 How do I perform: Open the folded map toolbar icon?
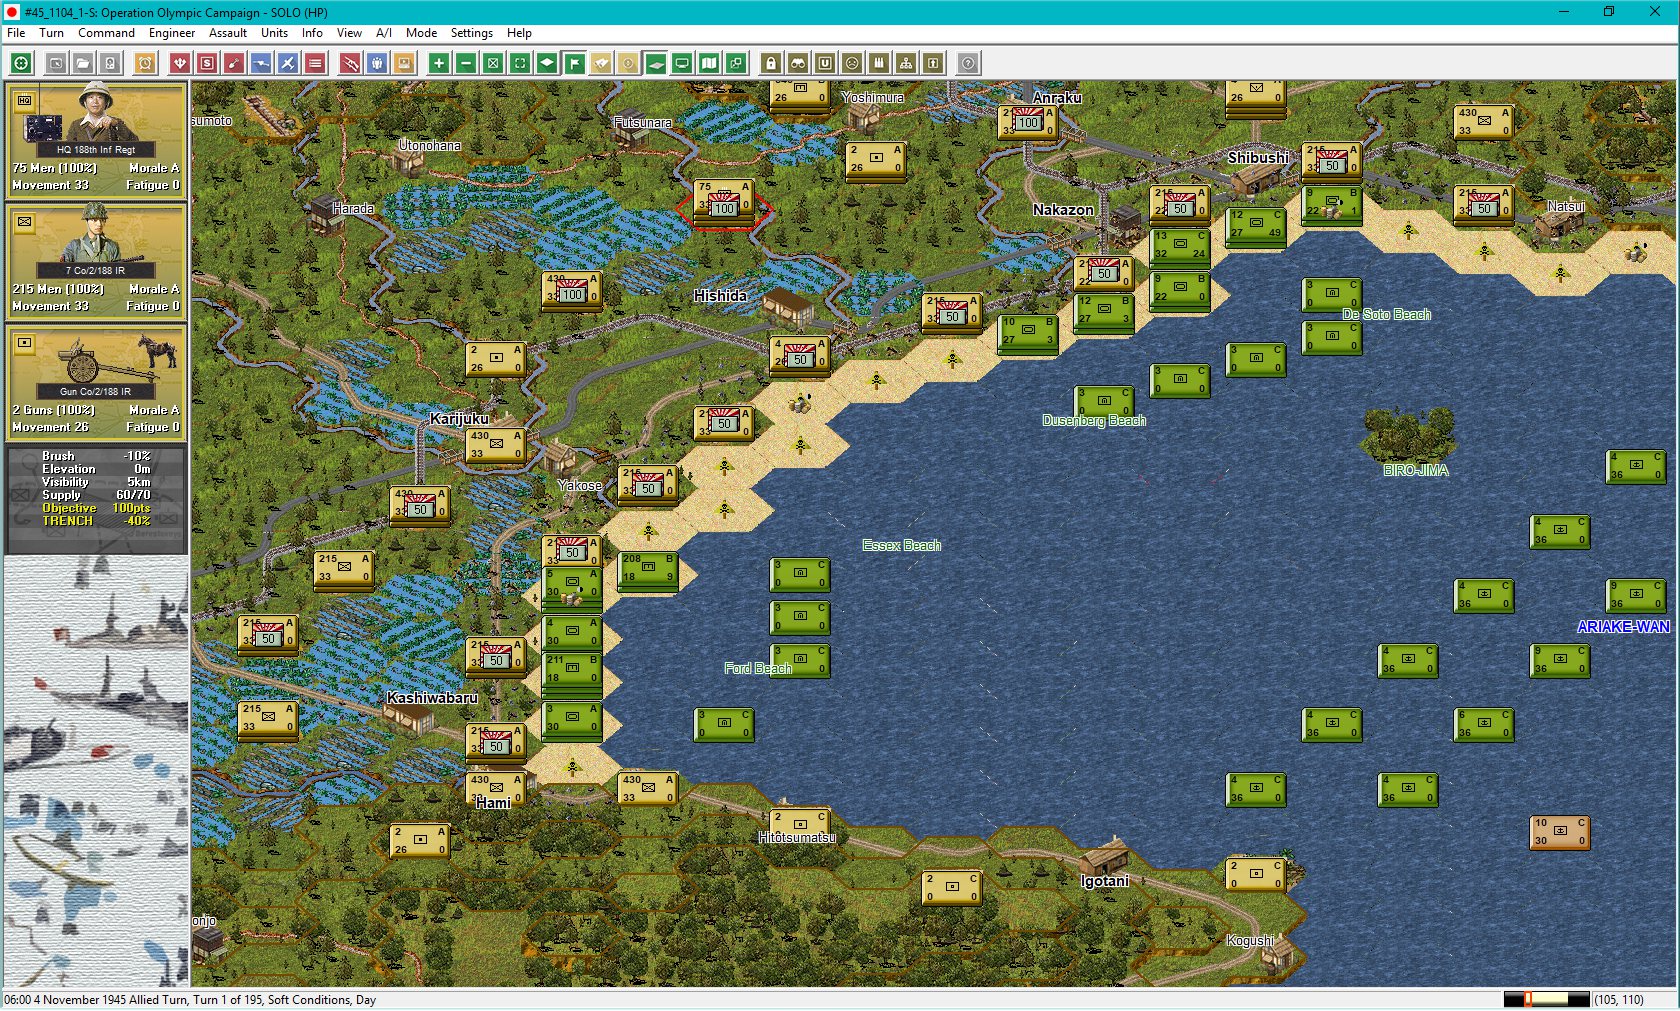pos(709,64)
